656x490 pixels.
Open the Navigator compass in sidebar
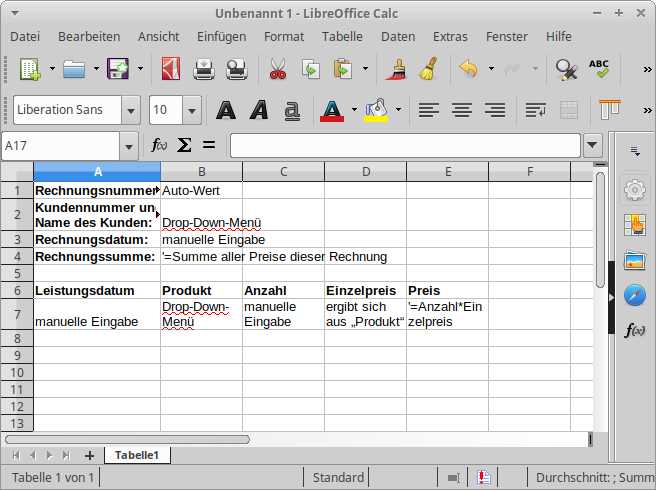pos(634,295)
